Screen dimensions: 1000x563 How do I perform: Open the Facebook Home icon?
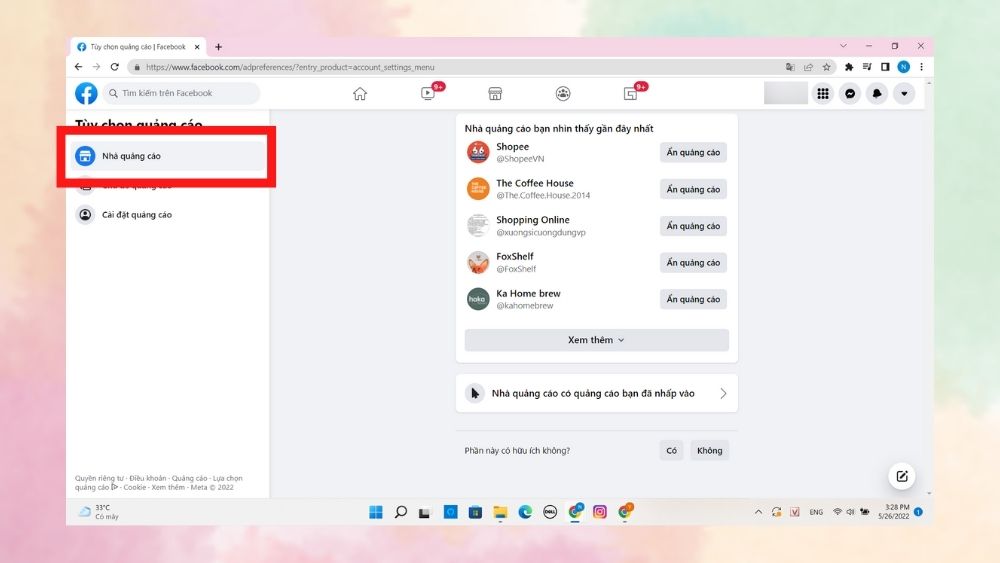point(360,93)
